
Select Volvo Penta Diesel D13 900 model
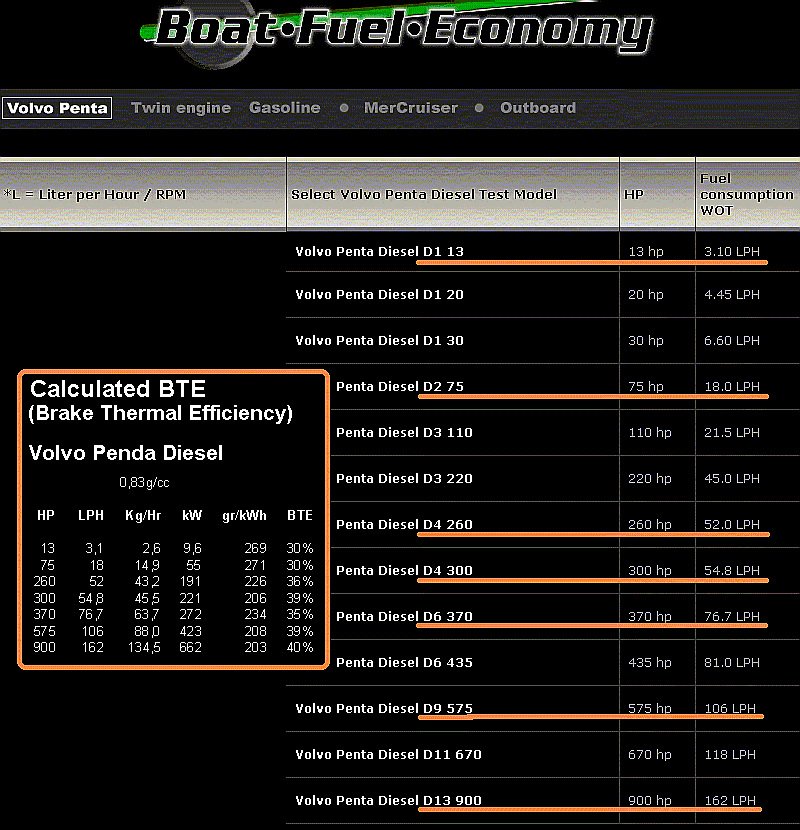click(x=388, y=801)
